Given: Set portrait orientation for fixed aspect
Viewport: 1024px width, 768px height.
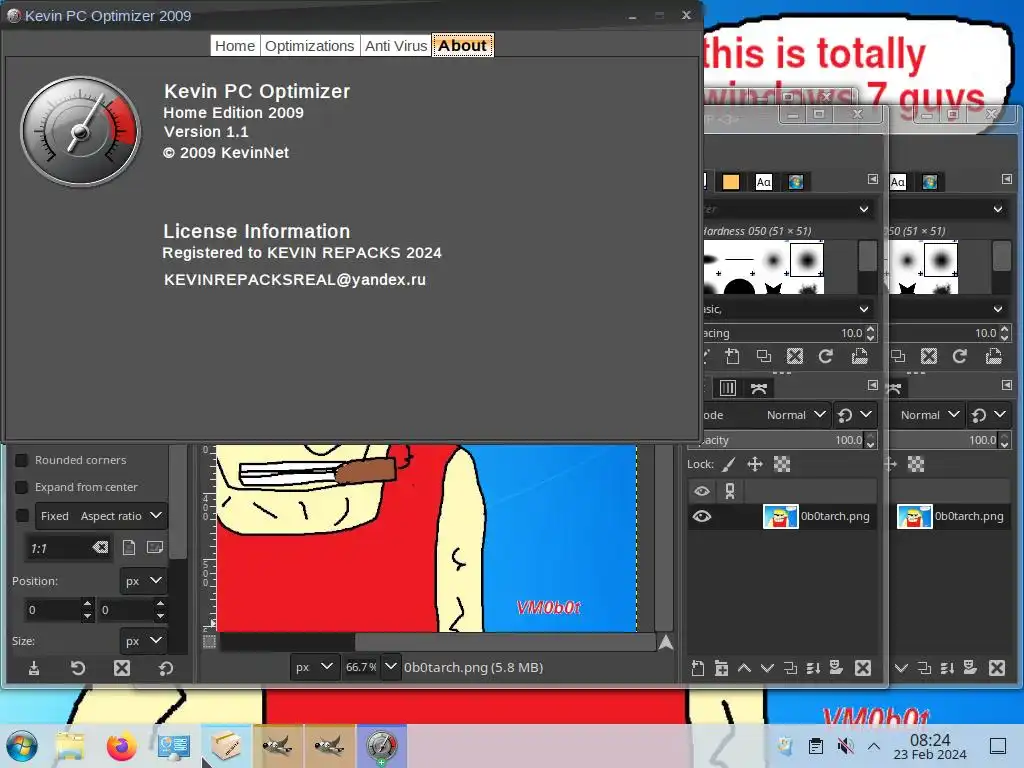Looking at the screenshot, I should tap(129, 547).
